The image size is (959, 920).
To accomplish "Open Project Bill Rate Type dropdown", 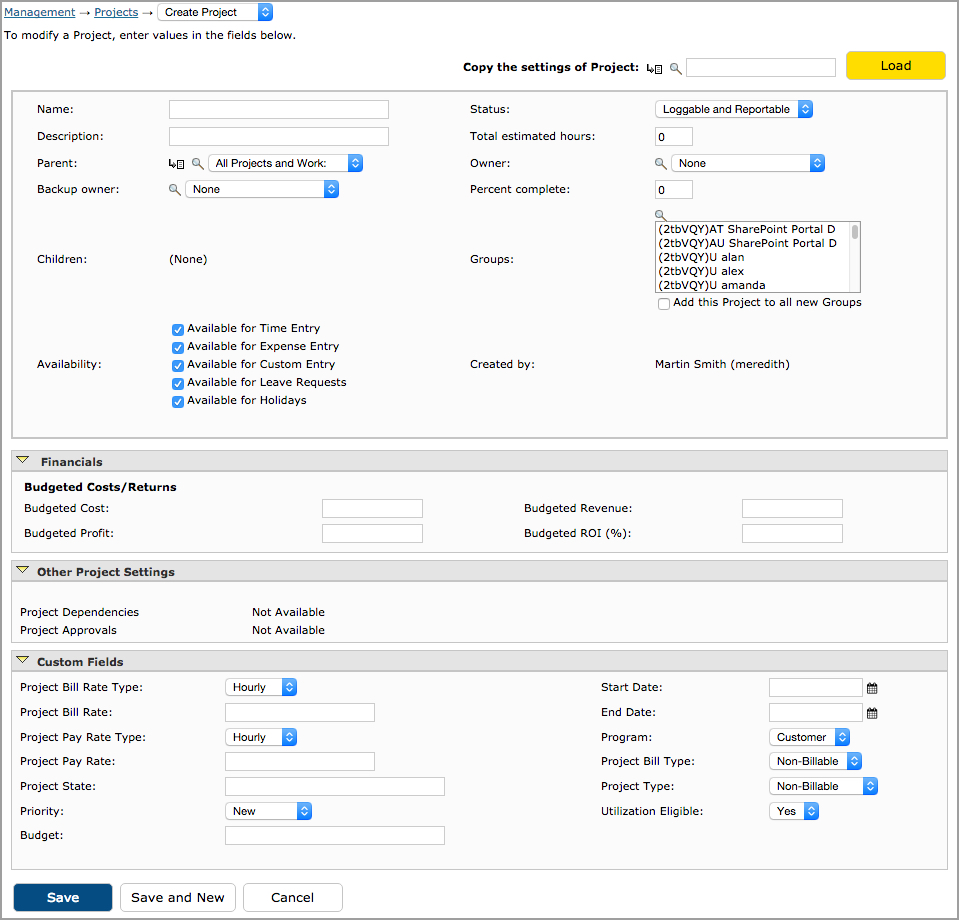I will click(261, 687).
